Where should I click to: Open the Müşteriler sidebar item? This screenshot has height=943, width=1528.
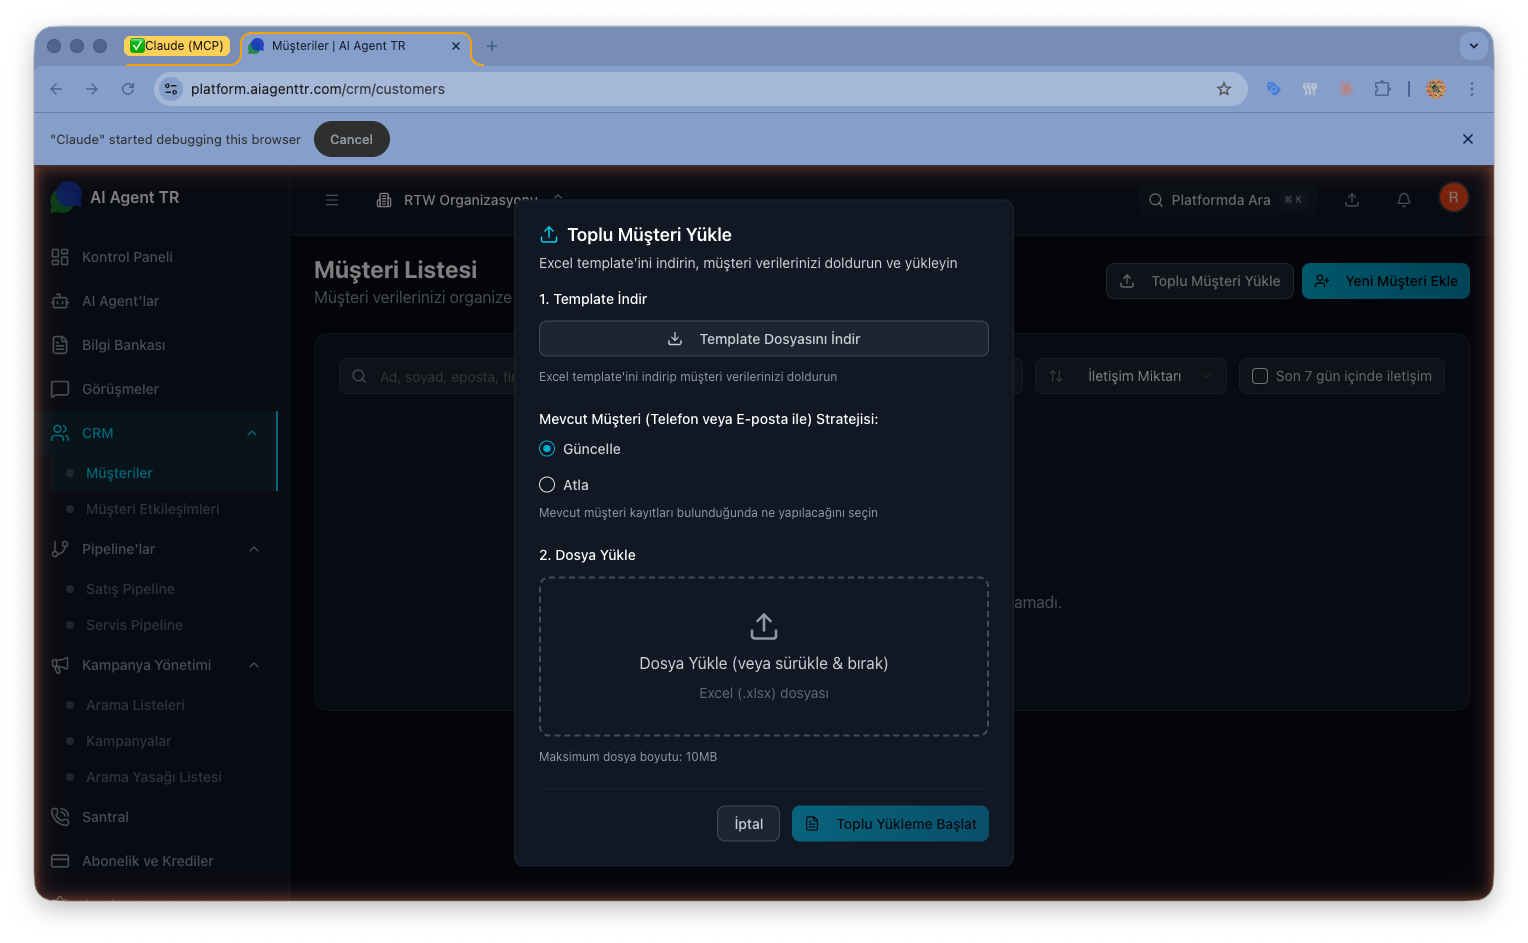tap(119, 473)
